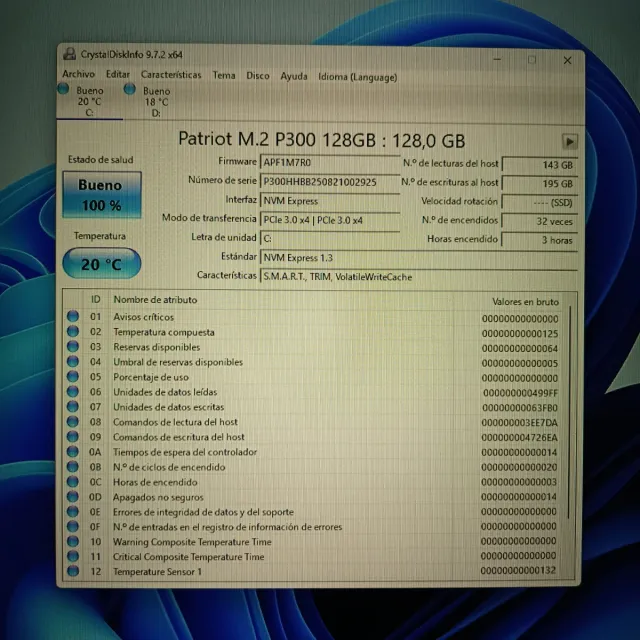Click the Bueno 100 % health status button

tap(102, 195)
